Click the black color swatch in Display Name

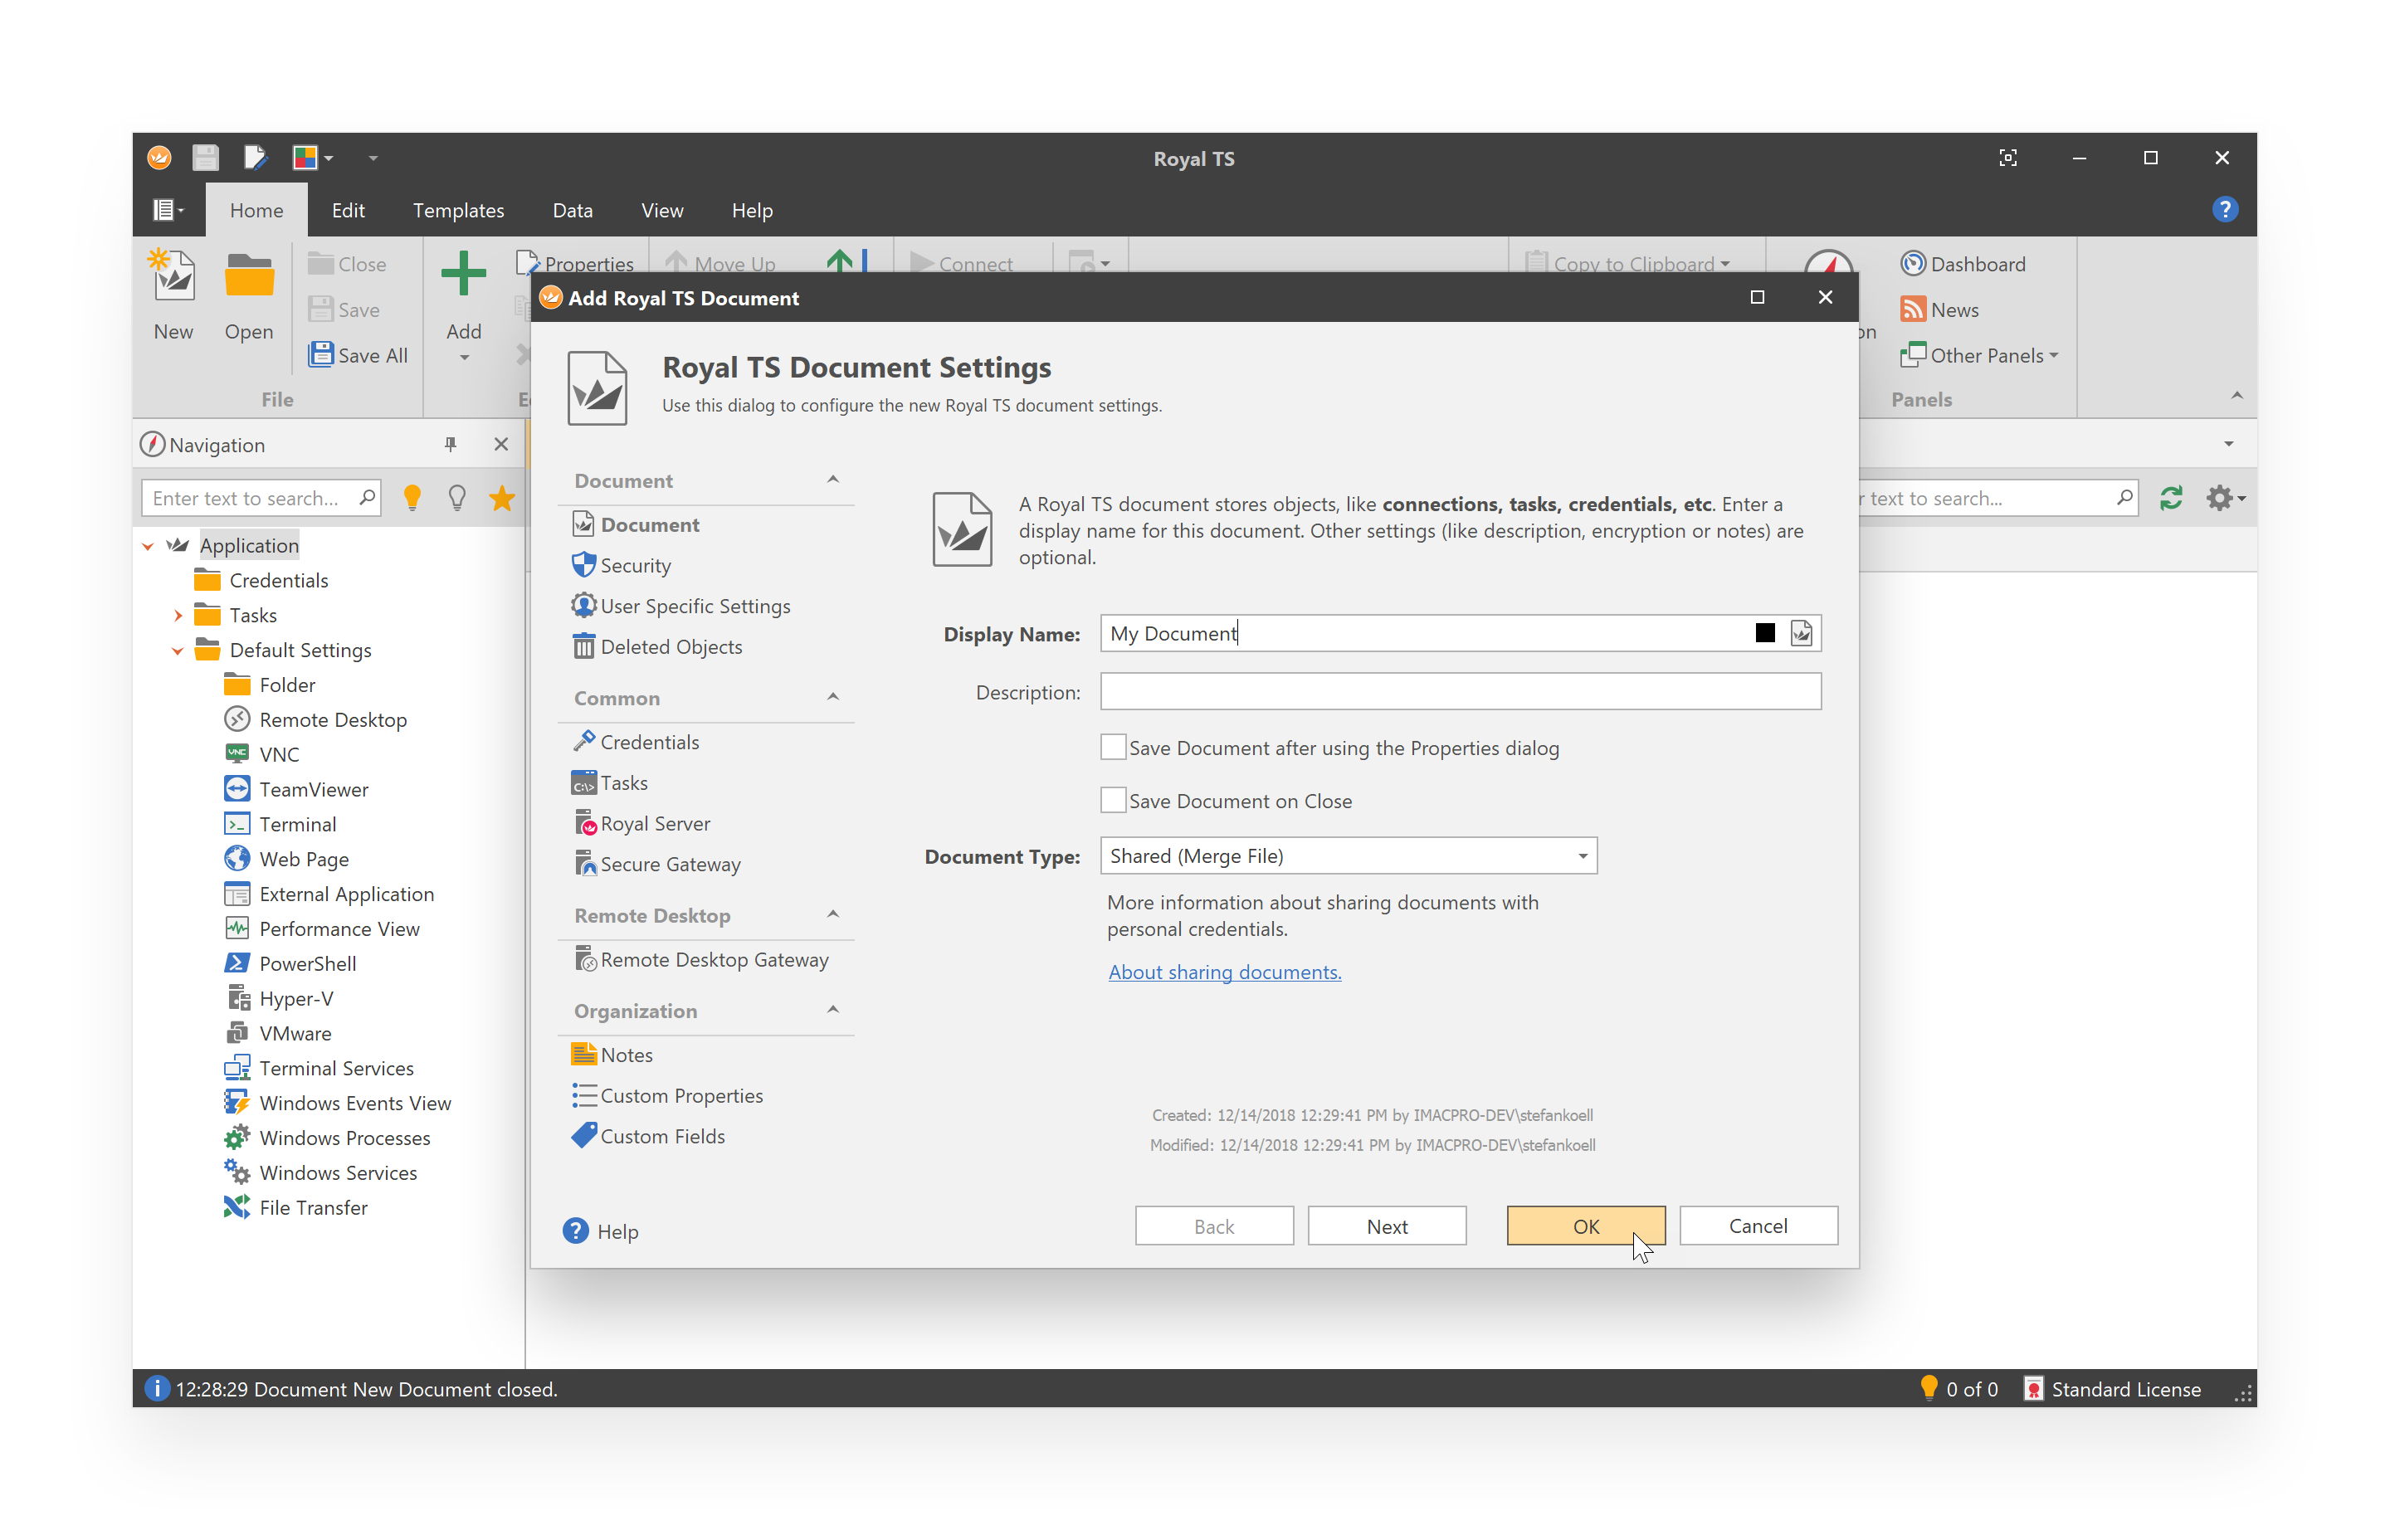pos(1765,633)
